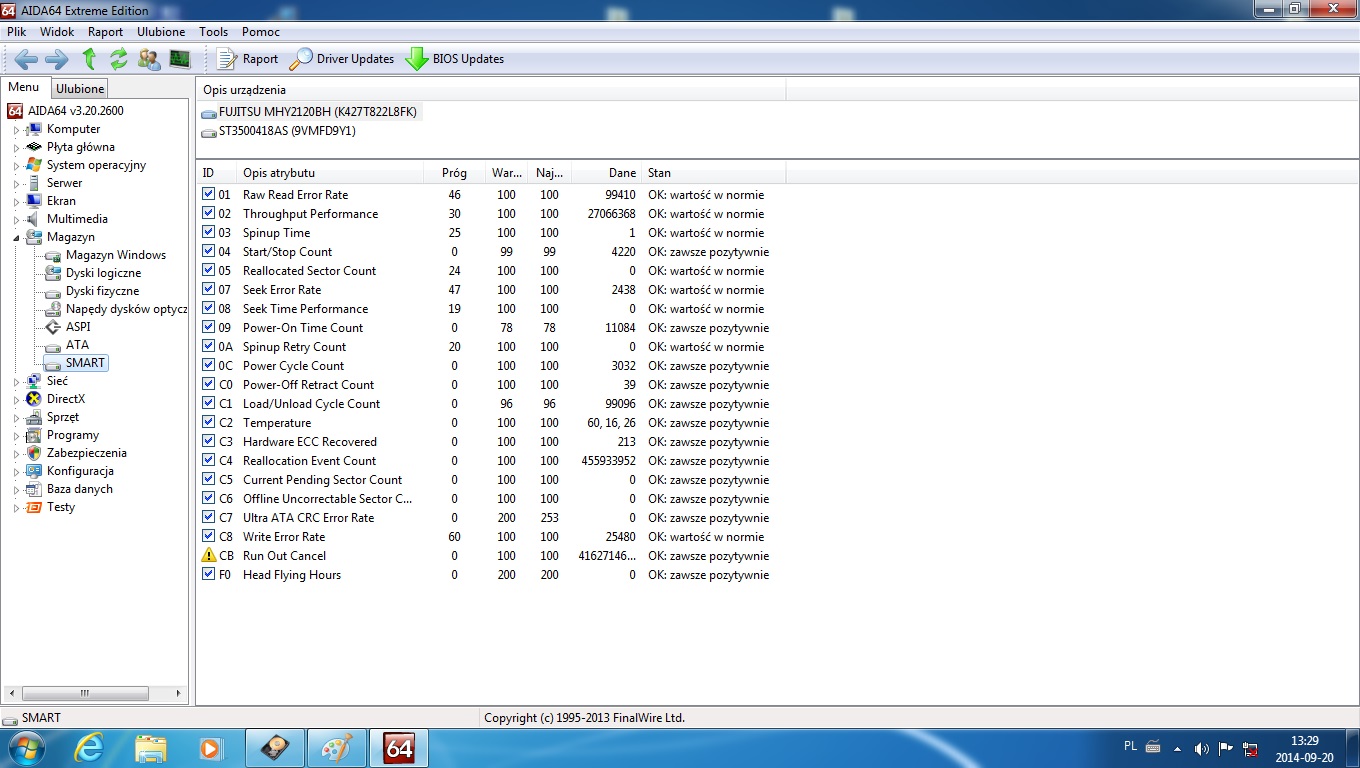Open the Komputer icon in the tree

(35, 129)
